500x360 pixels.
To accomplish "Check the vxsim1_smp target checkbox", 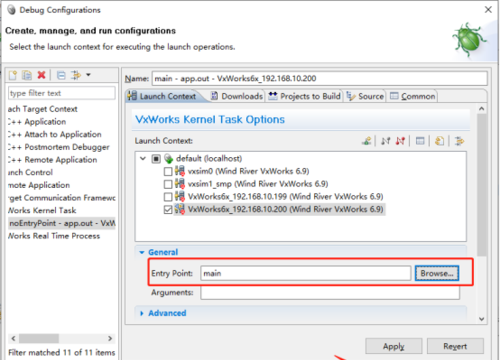I will 168,184.
